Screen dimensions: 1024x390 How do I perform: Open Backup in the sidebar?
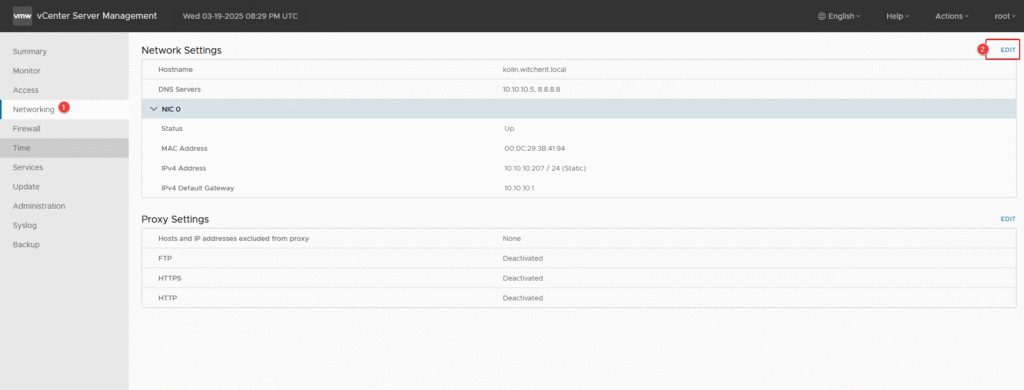pyautogui.click(x=64, y=244)
